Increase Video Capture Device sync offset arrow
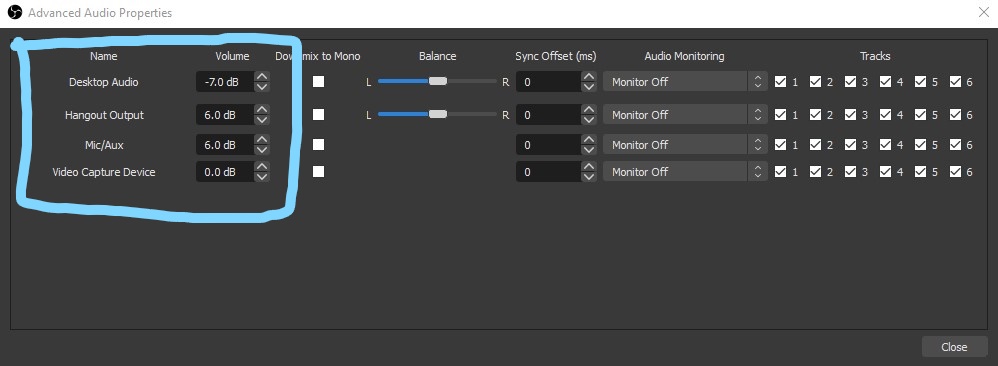998x366 pixels. (589, 166)
